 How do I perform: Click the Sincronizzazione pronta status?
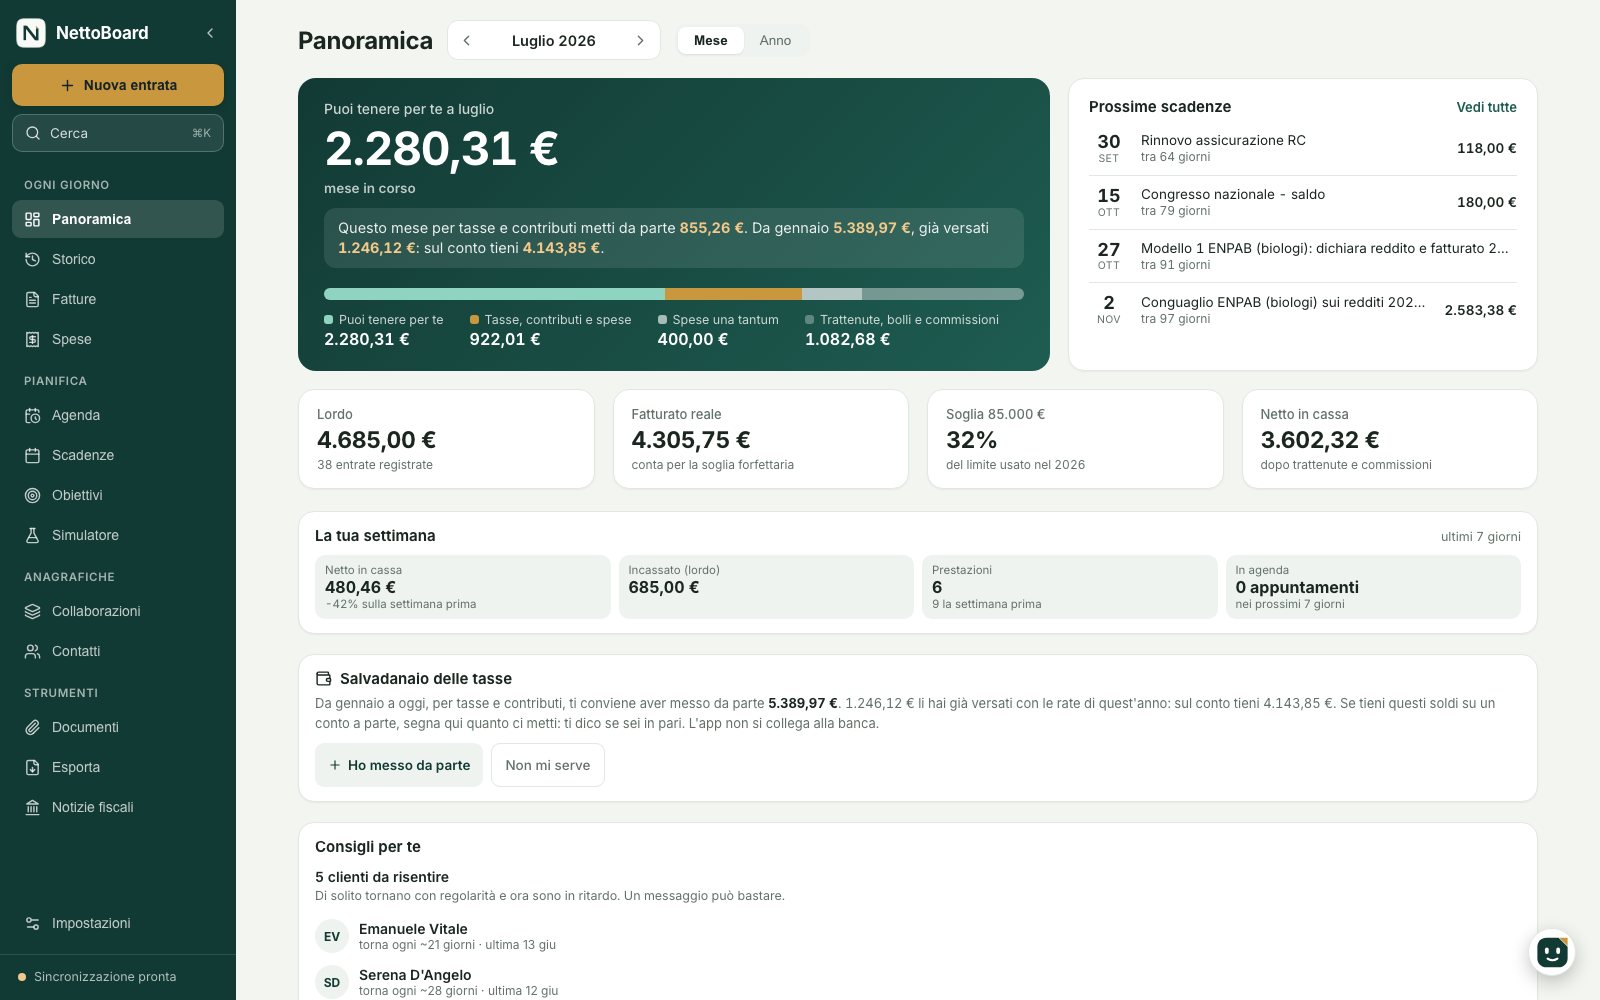(97, 977)
